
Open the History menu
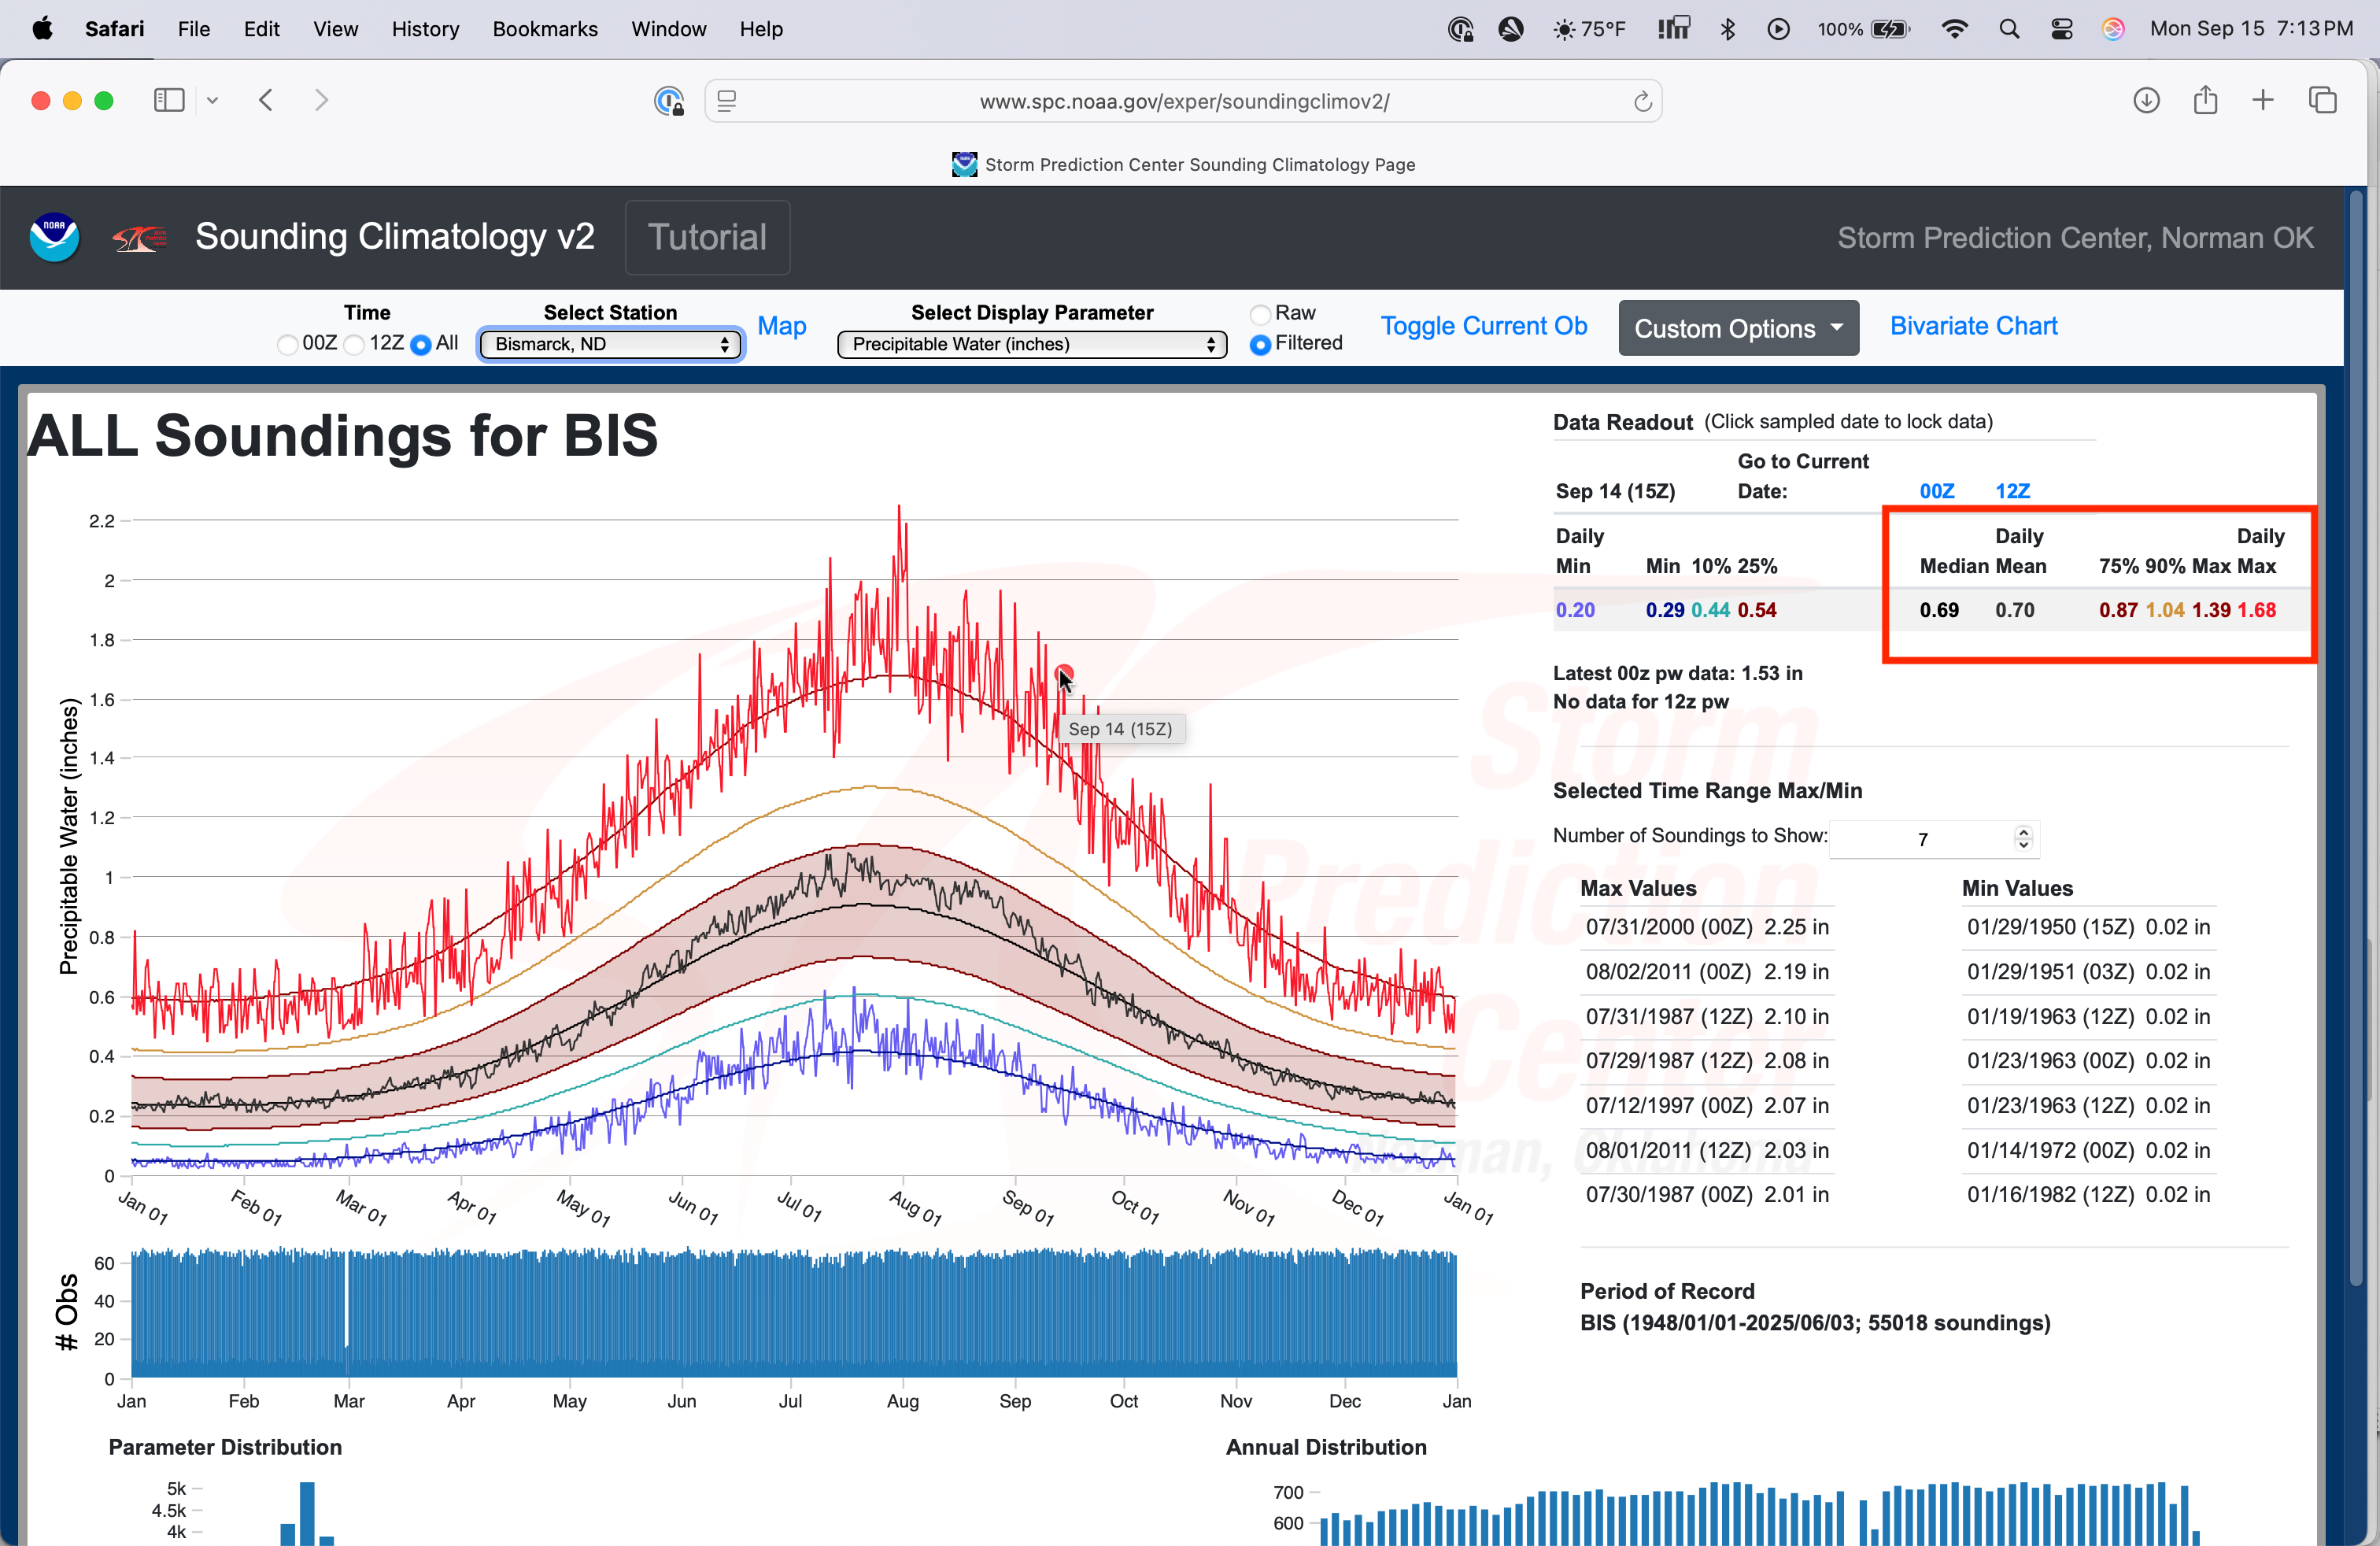pyautogui.click(x=425, y=29)
